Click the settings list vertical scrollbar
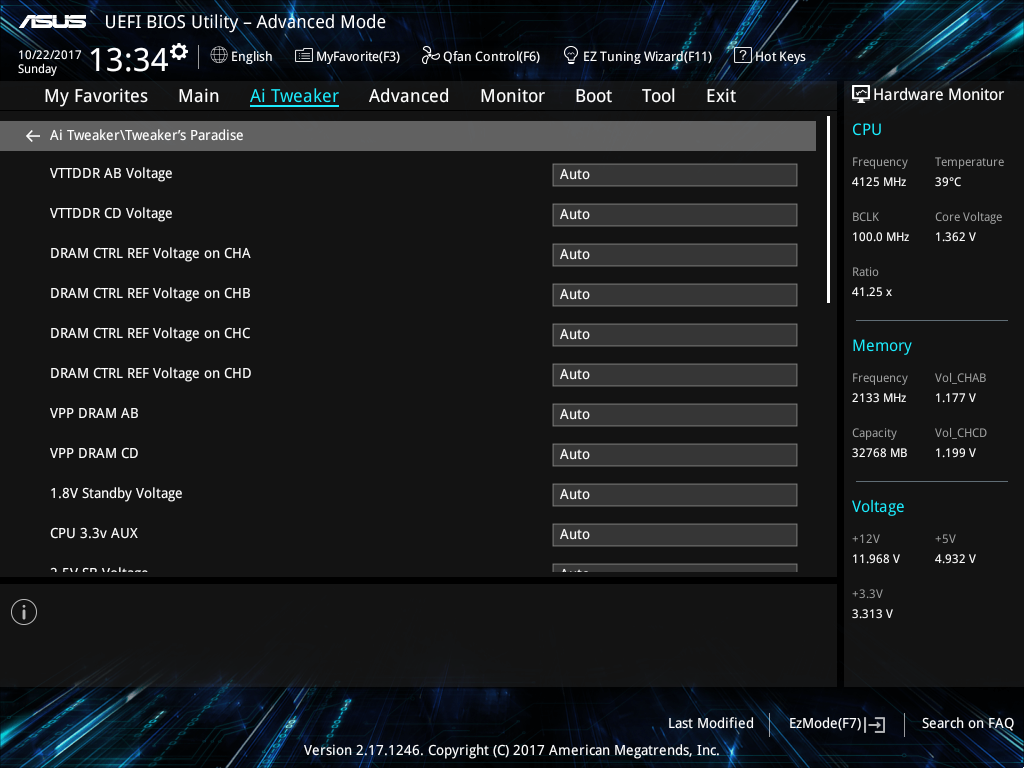The height and width of the screenshot is (768, 1024). click(x=828, y=210)
